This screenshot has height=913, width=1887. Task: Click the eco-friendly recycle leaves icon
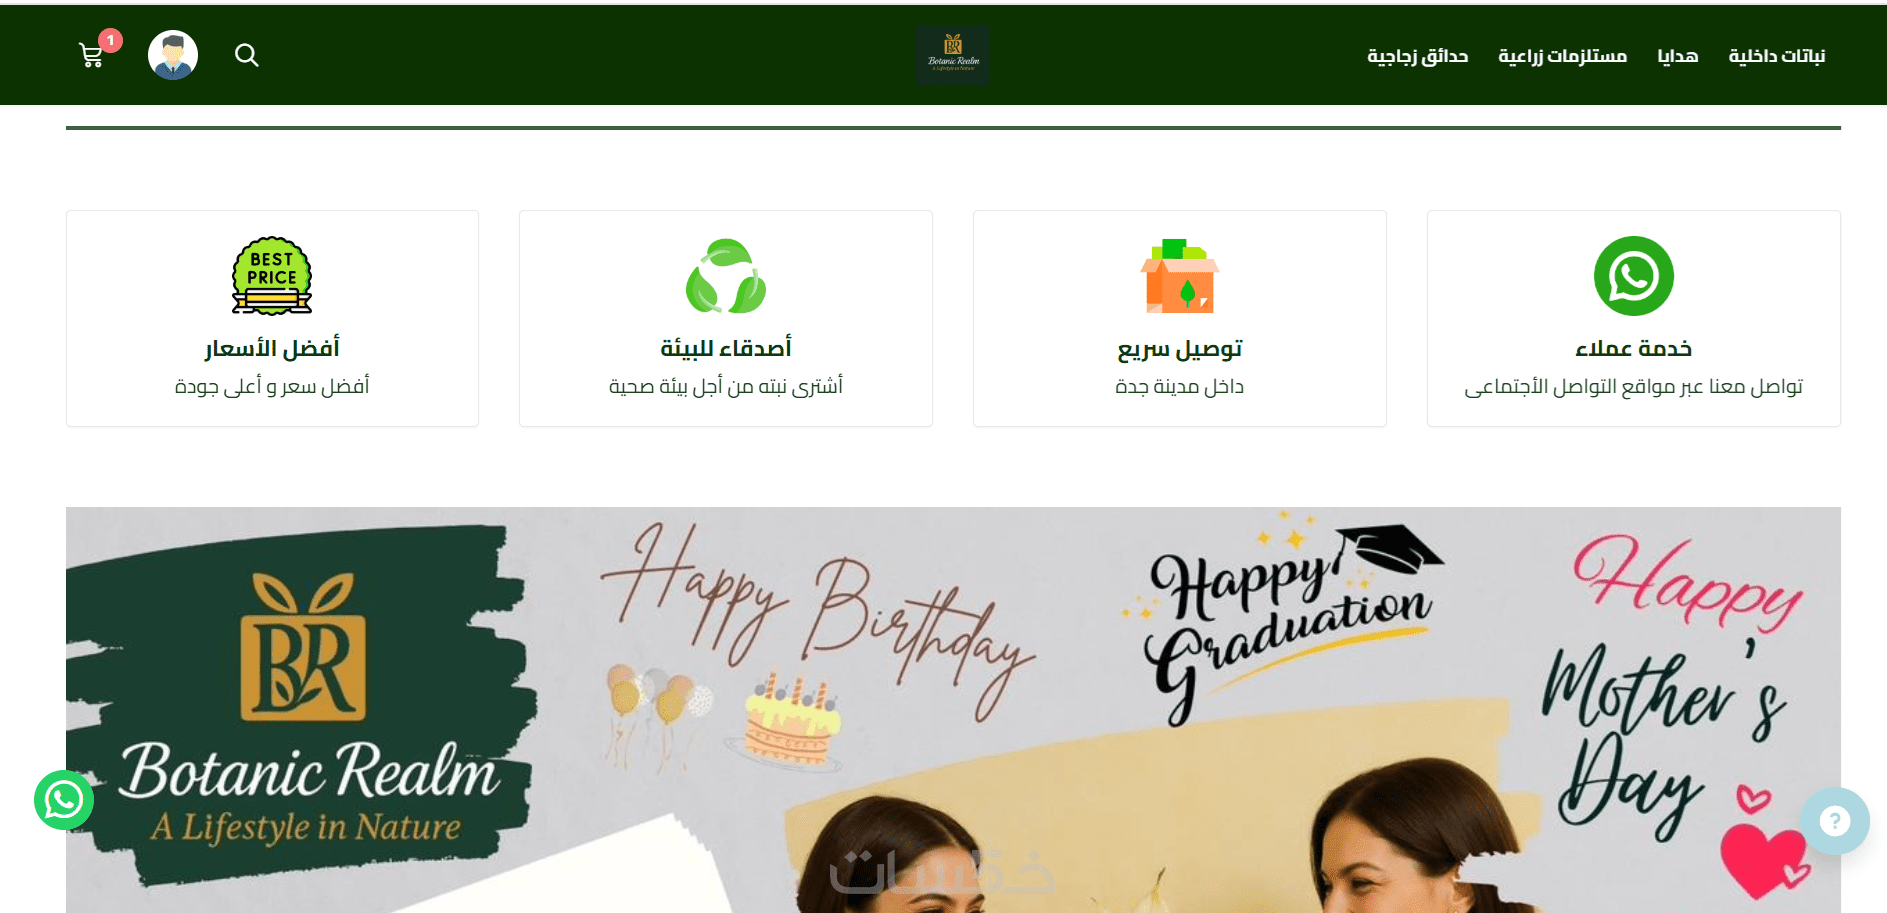click(x=726, y=276)
